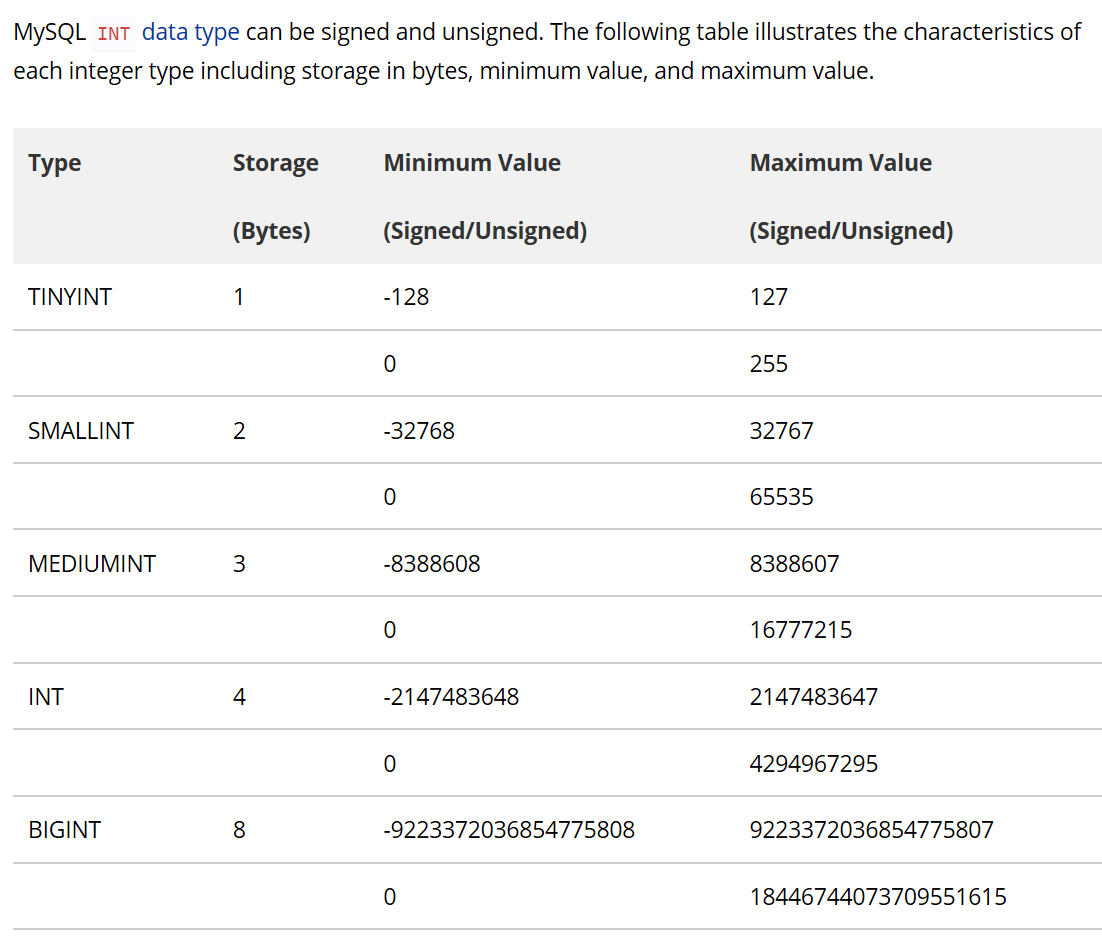Click the -9223372036854775808 minimum value cell
Image resolution: width=1102 pixels, height=937 pixels.
[509, 830]
